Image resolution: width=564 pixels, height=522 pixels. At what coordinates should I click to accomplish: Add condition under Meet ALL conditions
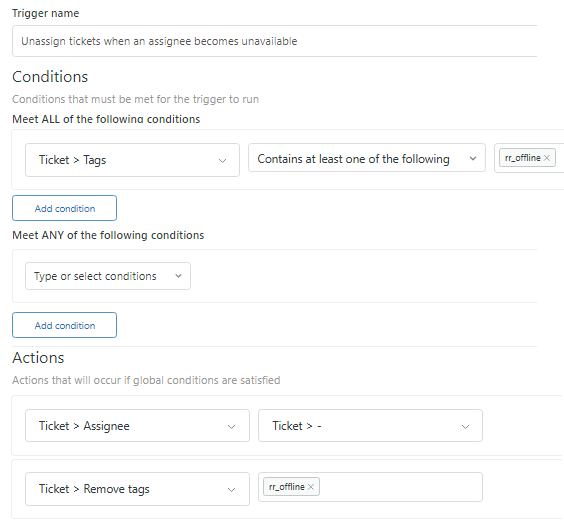pyautogui.click(x=64, y=208)
